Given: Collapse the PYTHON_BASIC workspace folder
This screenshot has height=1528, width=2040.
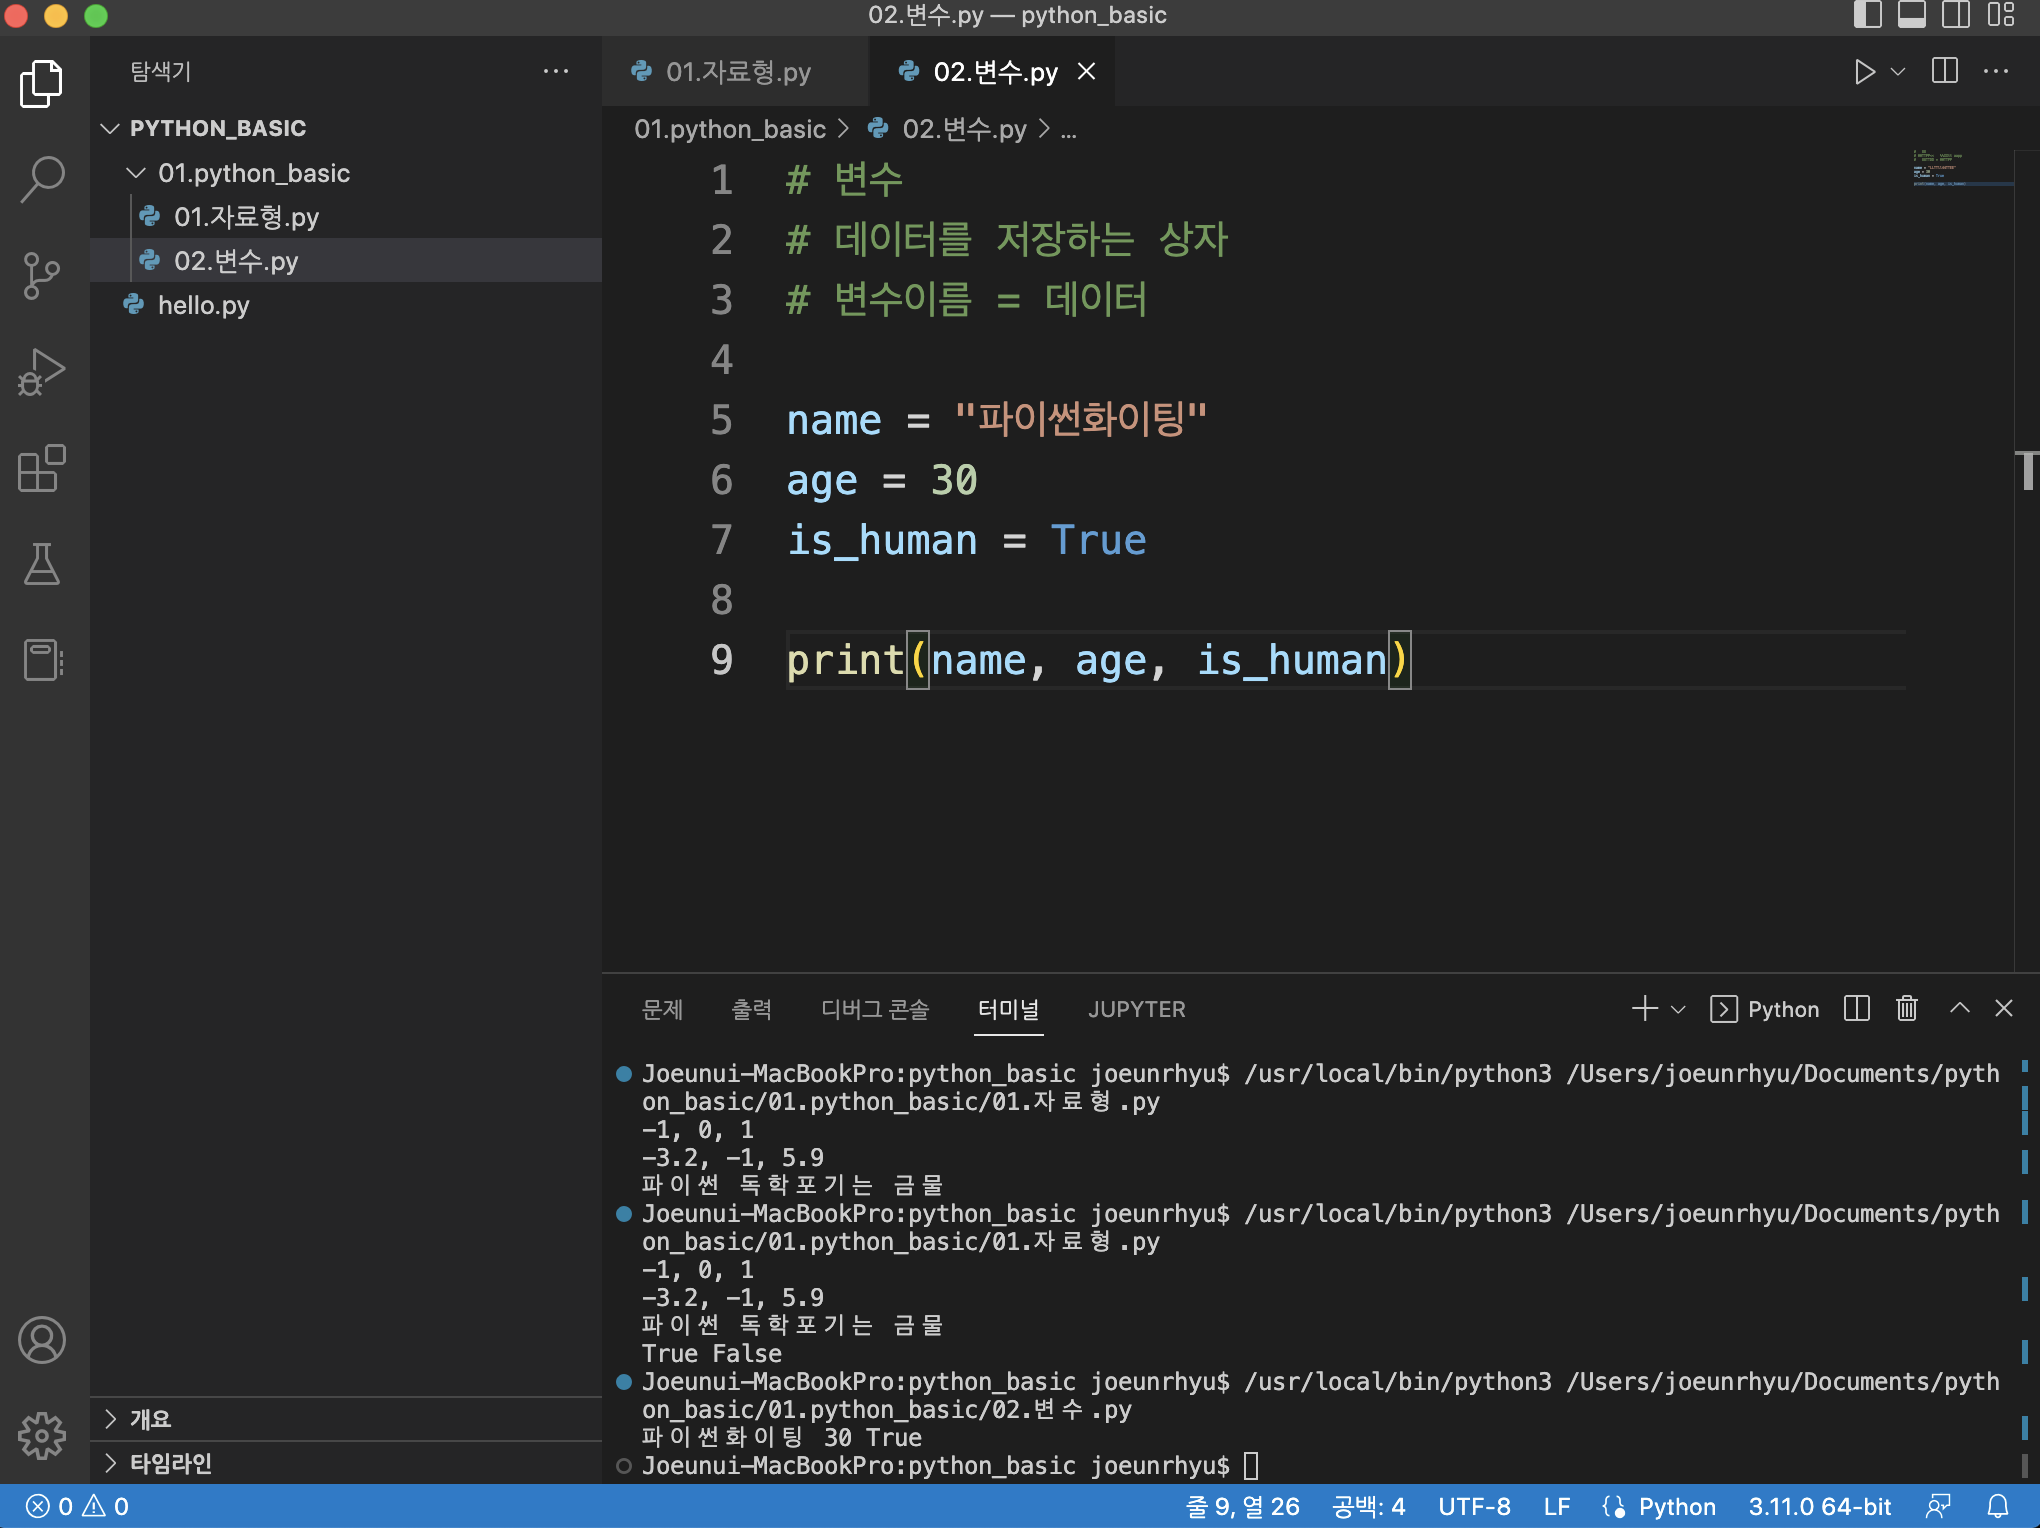Looking at the screenshot, I should pos(217,128).
